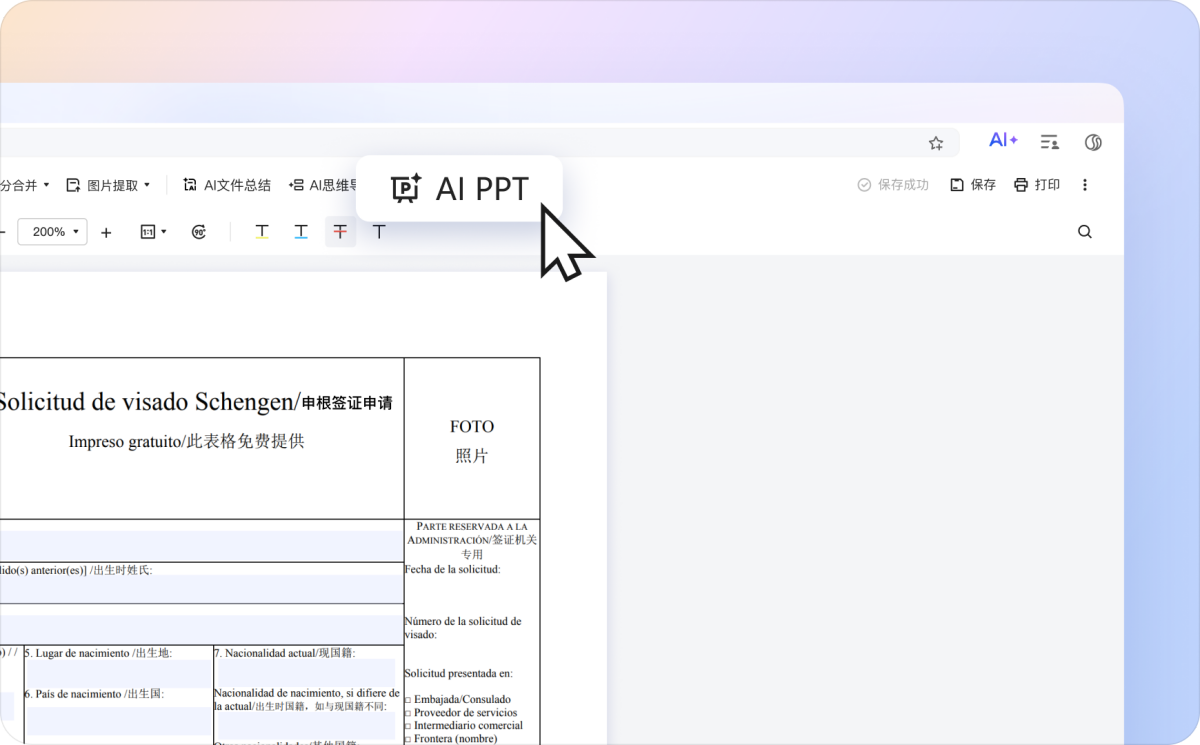
Task: Select the red strikethrough annotation tool
Action: tap(340, 231)
